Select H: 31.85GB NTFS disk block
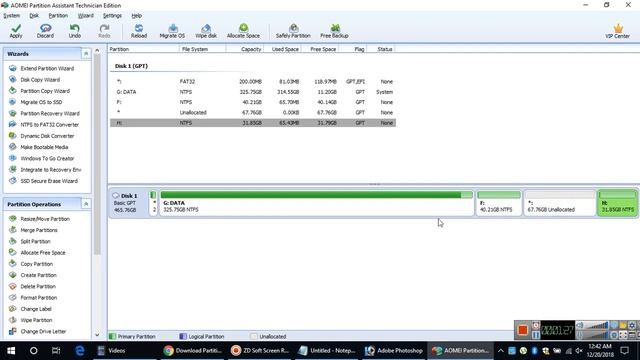This screenshot has width=640, height=360. tap(617, 203)
